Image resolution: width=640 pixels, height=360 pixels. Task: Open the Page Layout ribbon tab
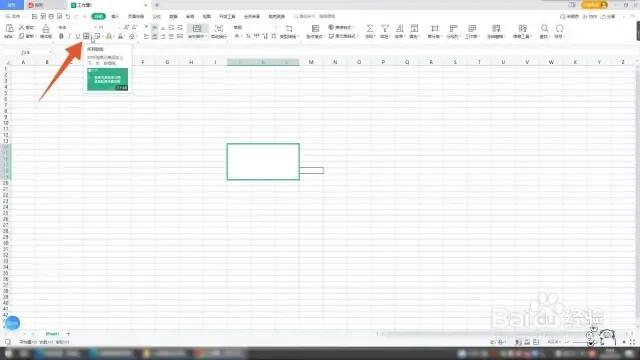point(136,16)
